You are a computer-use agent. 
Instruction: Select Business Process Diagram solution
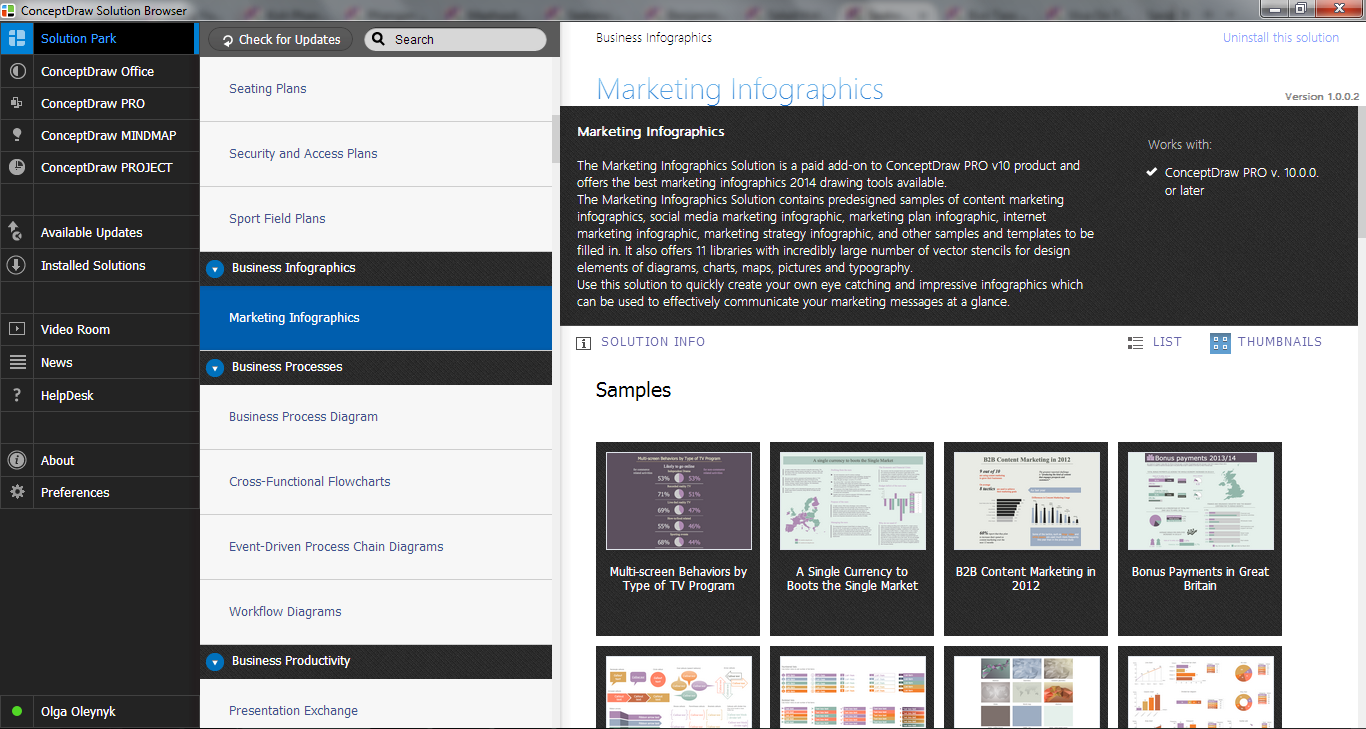point(376,417)
